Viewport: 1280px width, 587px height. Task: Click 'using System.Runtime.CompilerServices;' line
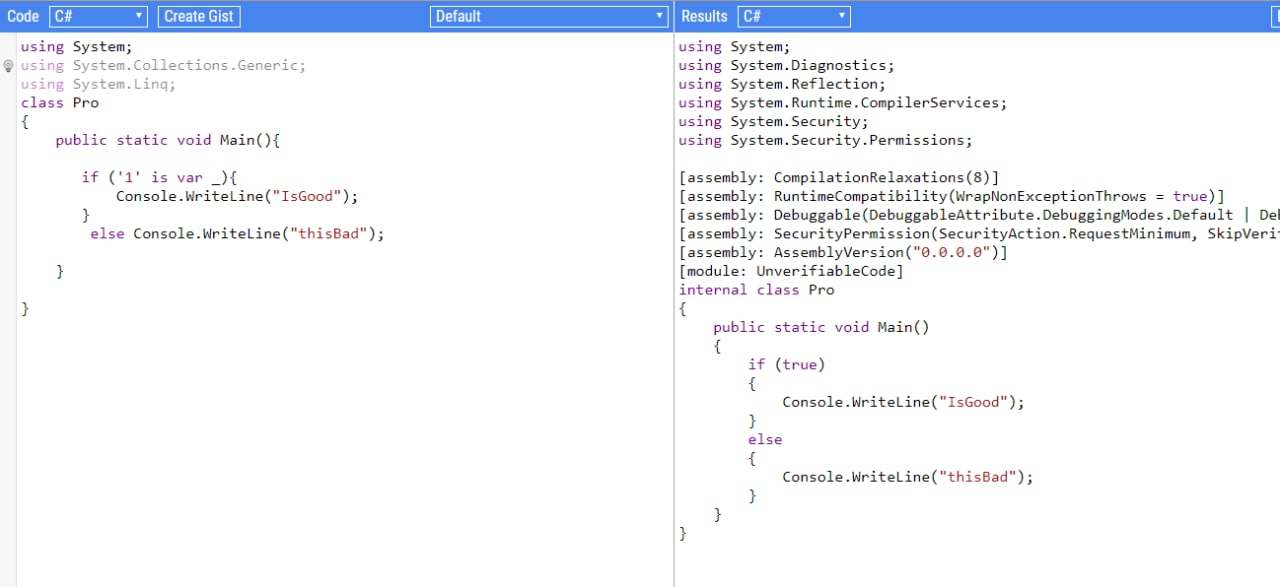click(x=843, y=103)
